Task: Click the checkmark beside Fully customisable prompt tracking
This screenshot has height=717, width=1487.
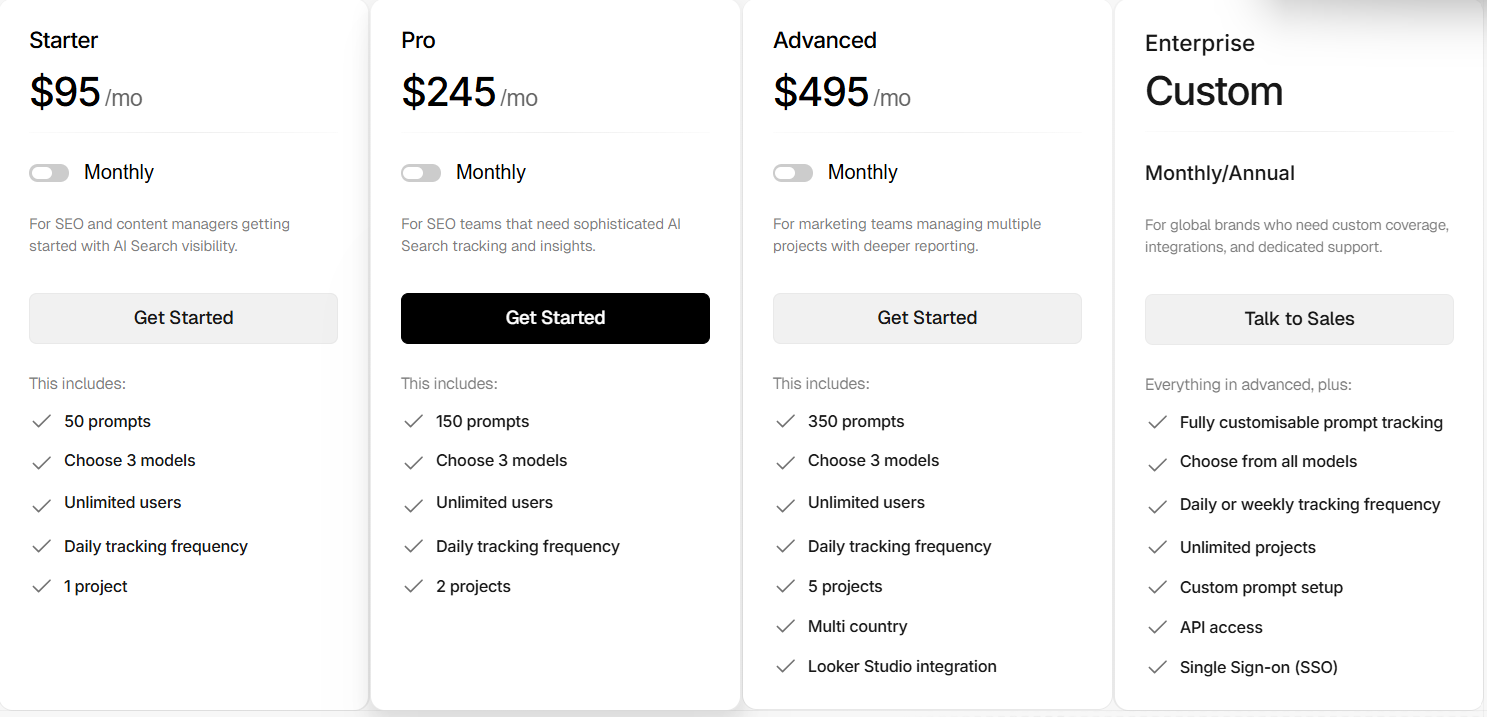Action: pos(1158,422)
